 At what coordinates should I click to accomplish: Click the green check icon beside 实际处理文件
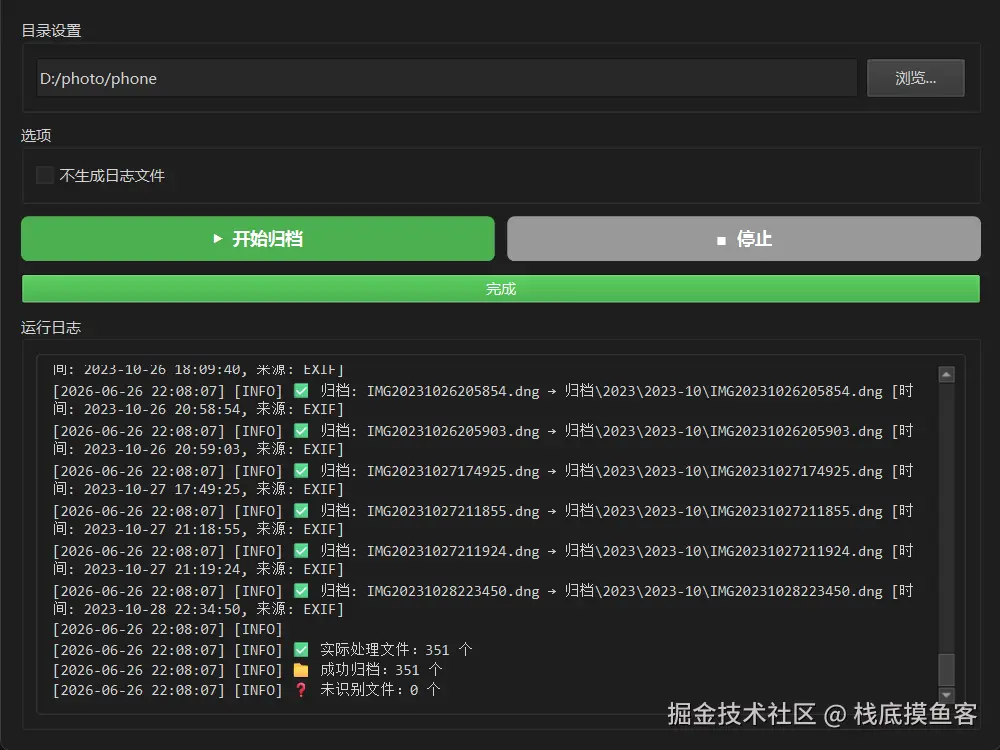click(x=301, y=650)
